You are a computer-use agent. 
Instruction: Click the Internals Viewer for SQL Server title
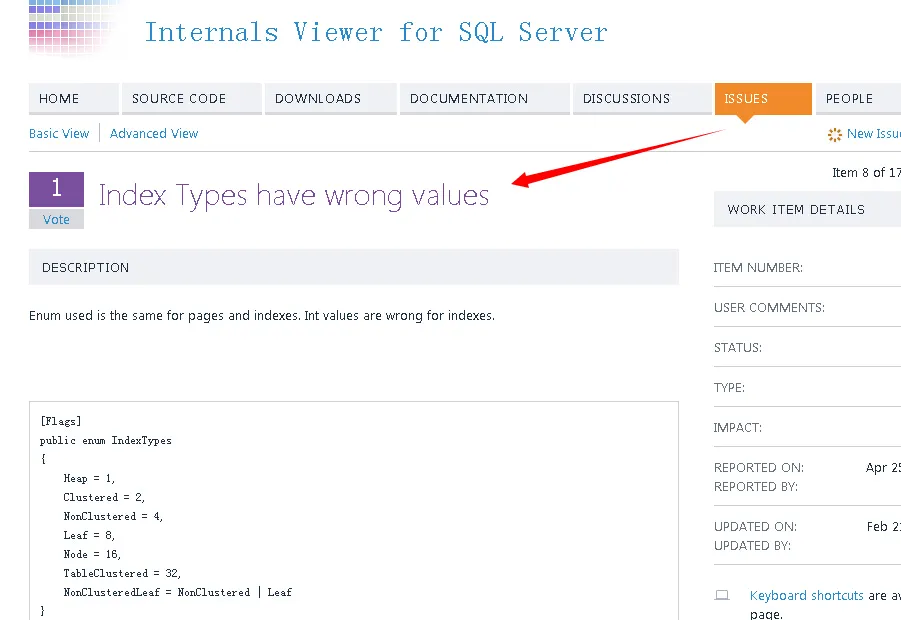tap(376, 32)
